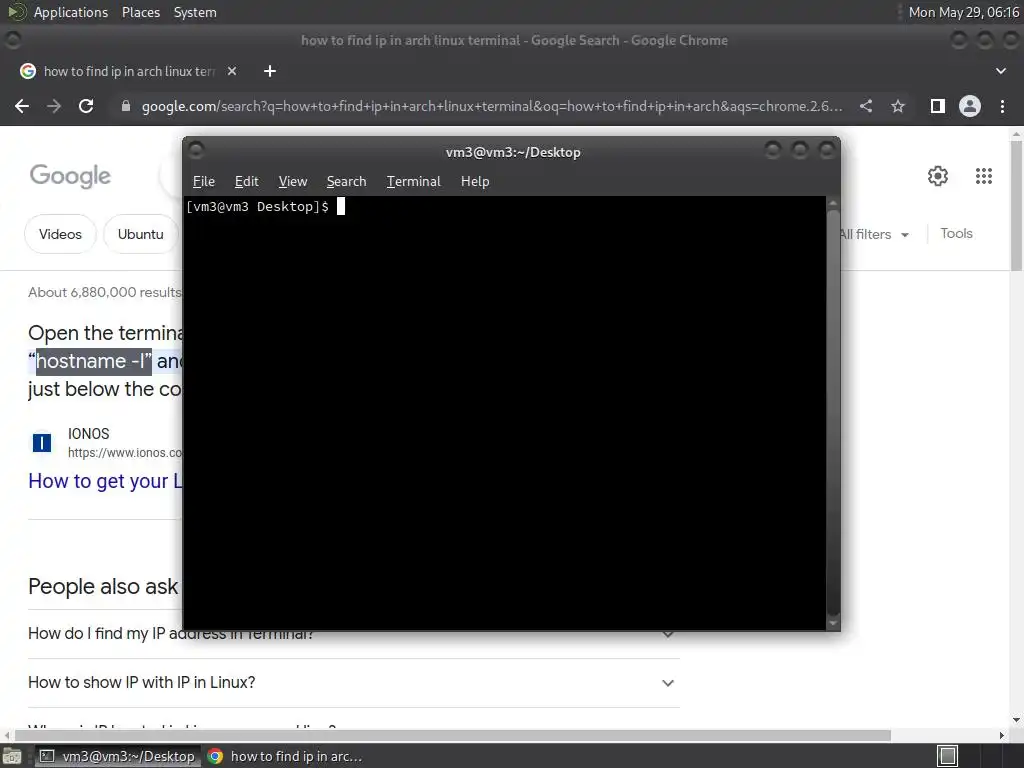Go forward in Chrome browser
Screen dimensions: 1024x768
(x=54, y=106)
